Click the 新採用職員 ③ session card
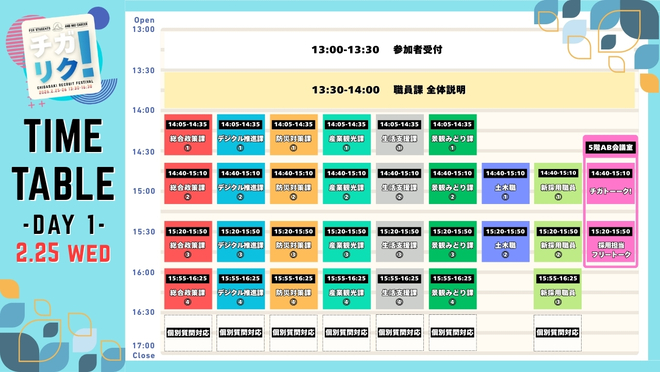 pos(558,289)
